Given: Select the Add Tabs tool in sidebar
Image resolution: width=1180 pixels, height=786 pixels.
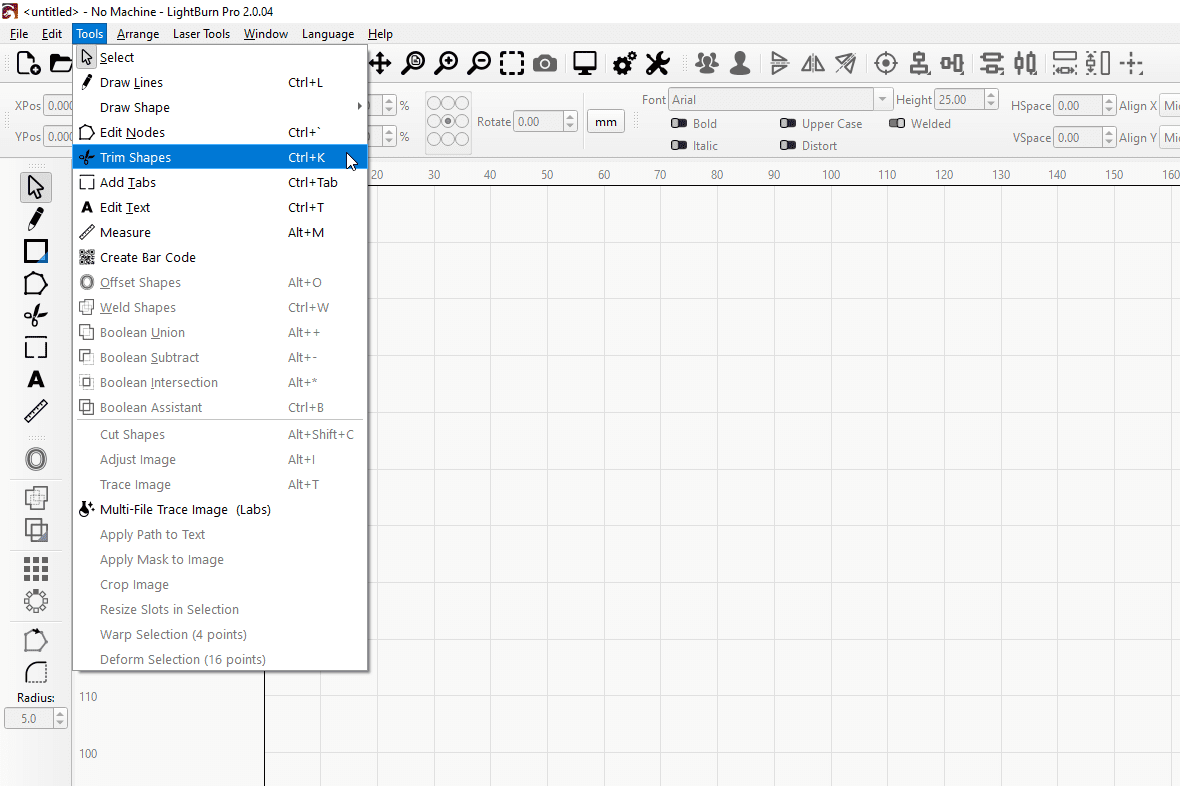Looking at the screenshot, I should 35,347.
